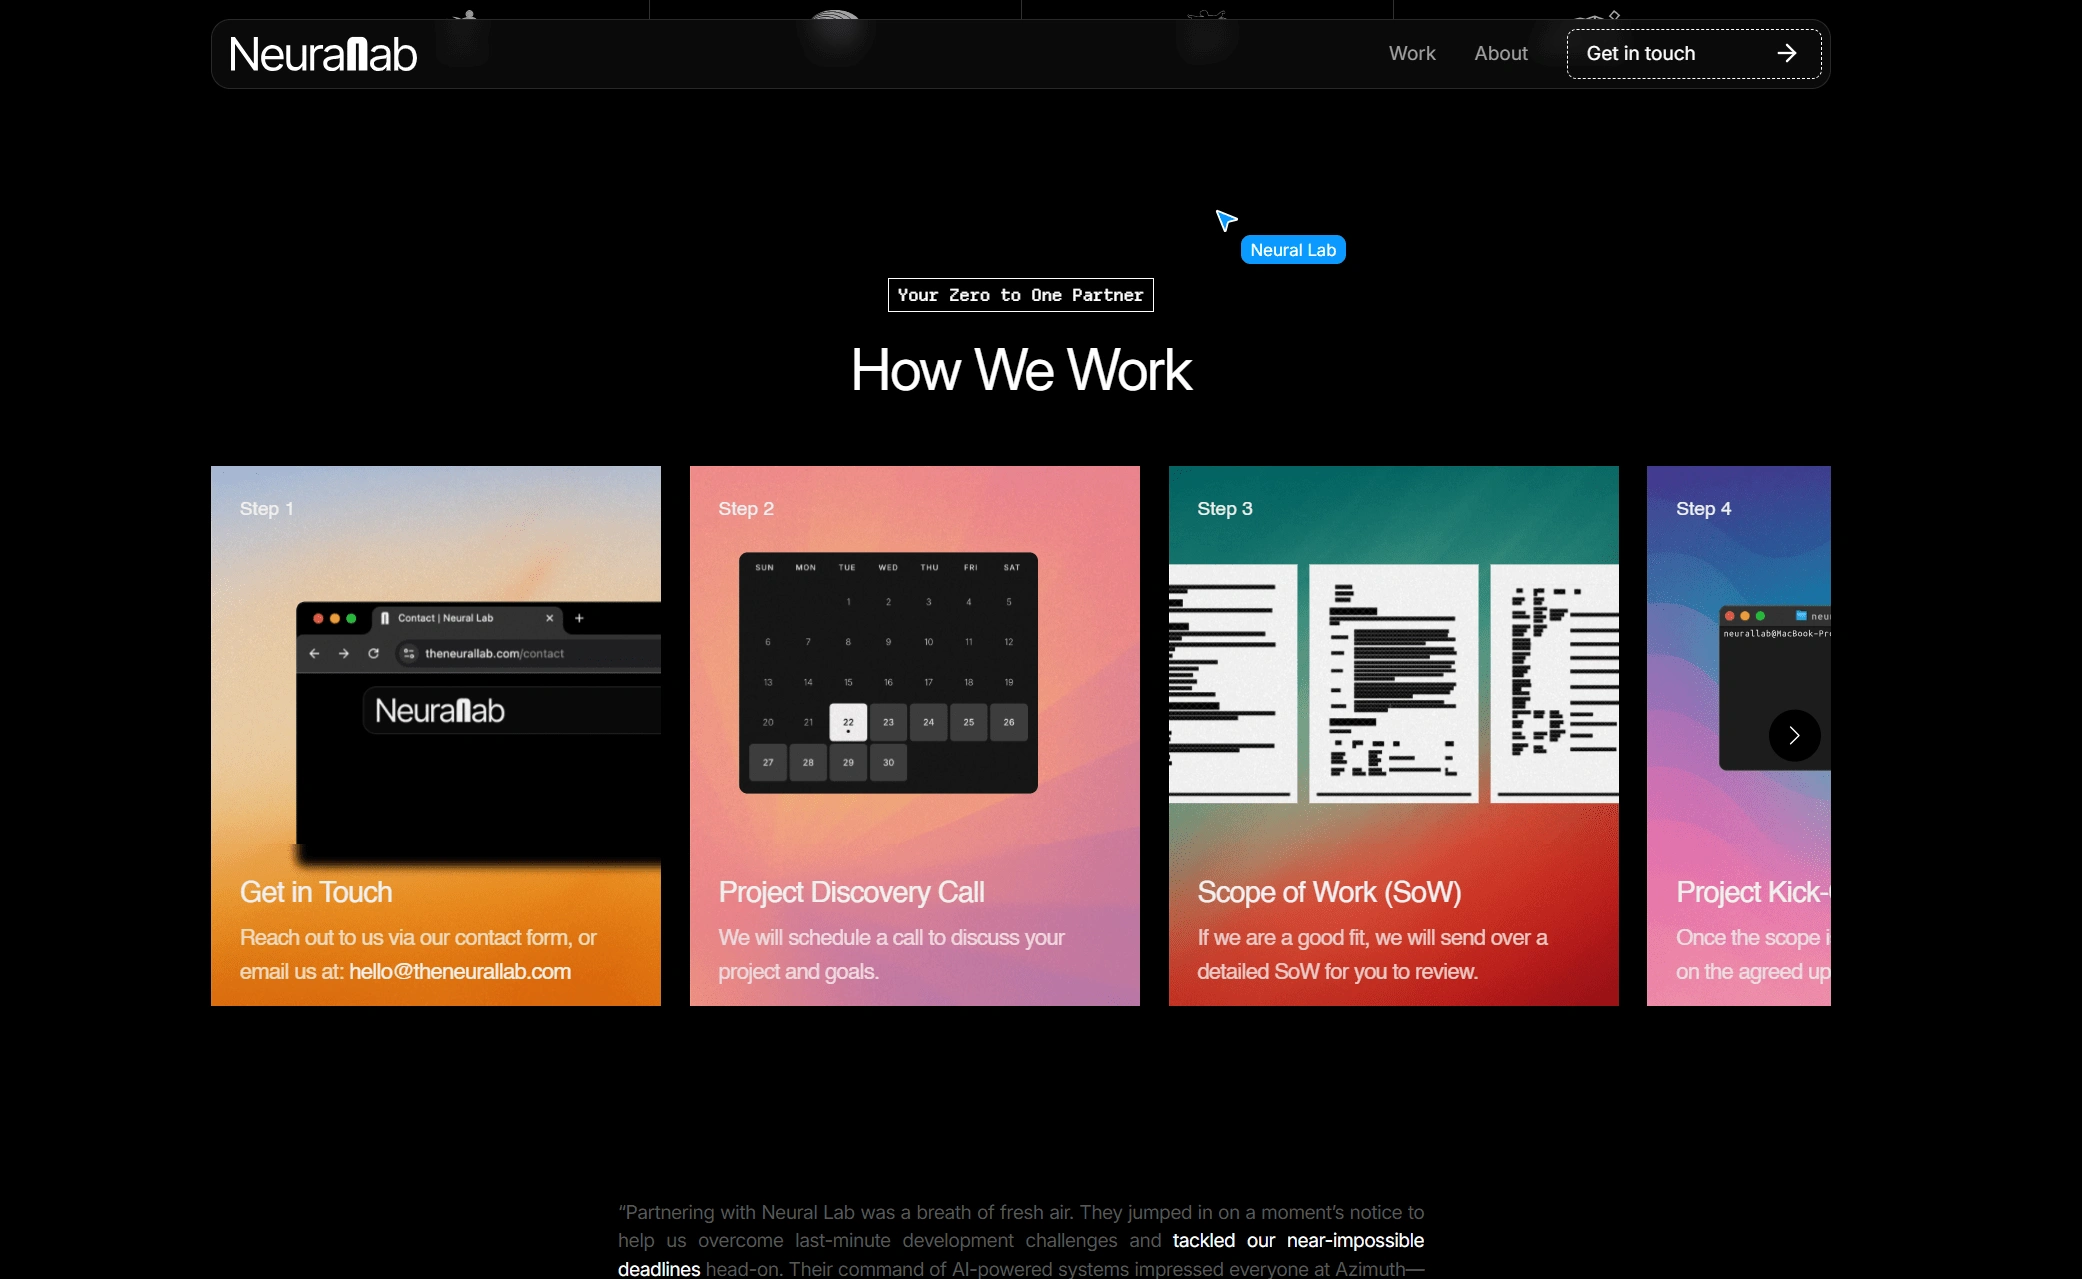Open the About navigation link
This screenshot has width=2082, height=1279.
click(1500, 54)
